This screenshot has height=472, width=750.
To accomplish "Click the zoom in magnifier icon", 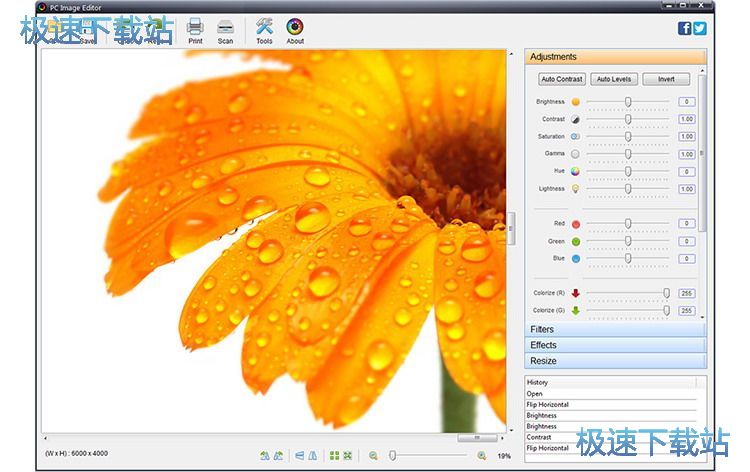I will pyautogui.click(x=481, y=455).
